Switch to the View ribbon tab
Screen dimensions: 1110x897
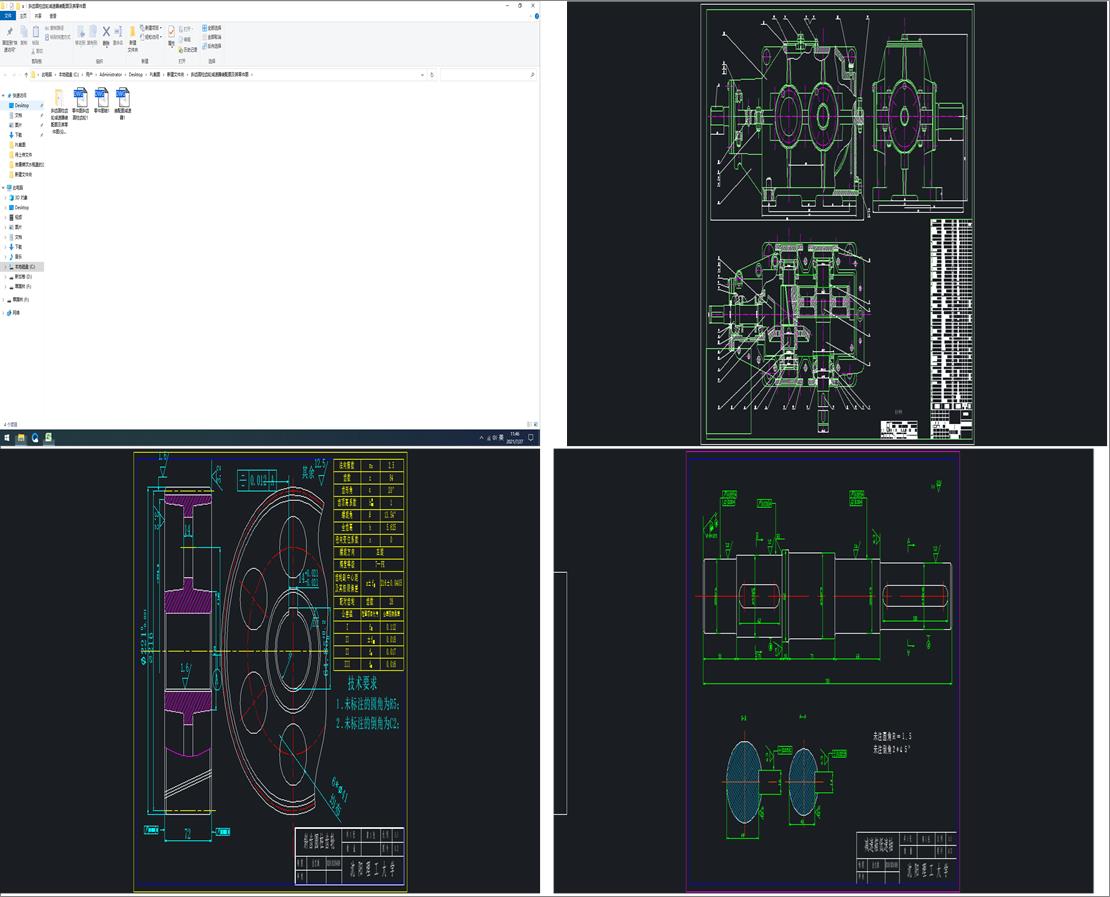pos(53,16)
